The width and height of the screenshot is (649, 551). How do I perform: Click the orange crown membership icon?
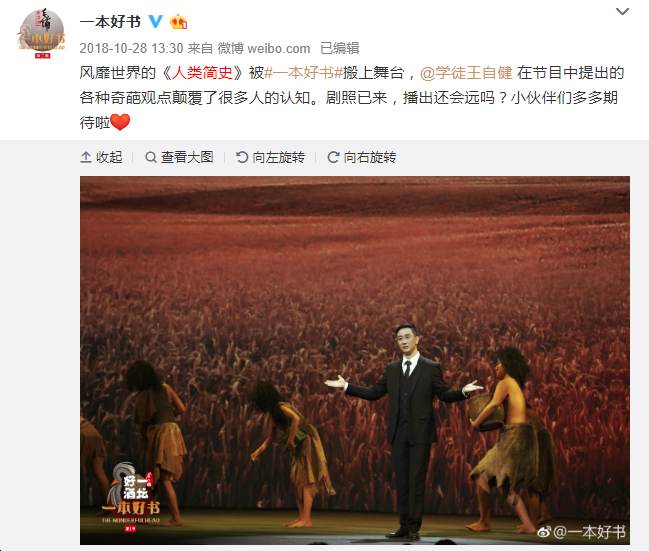point(178,21)
